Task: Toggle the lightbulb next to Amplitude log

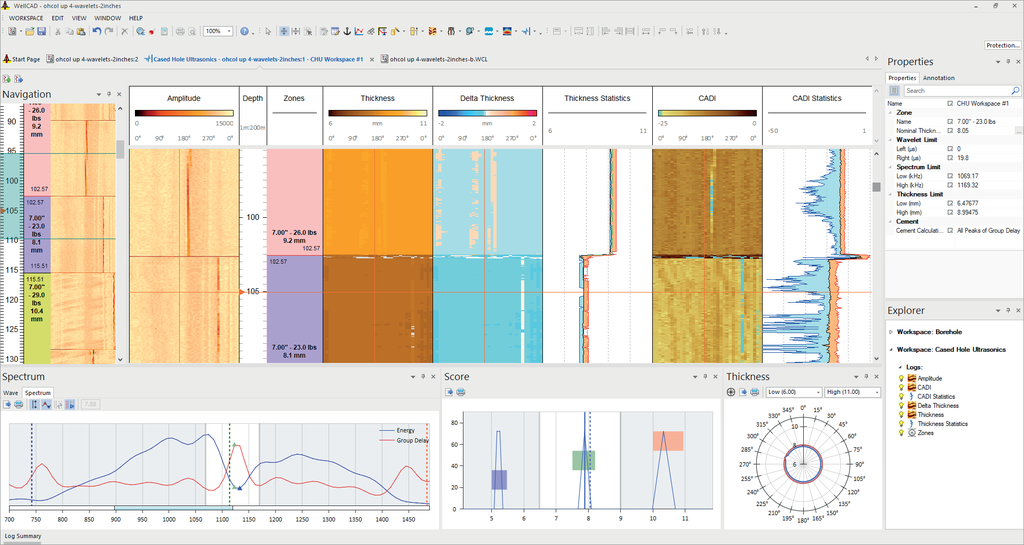Action: [x=900, y=379]
